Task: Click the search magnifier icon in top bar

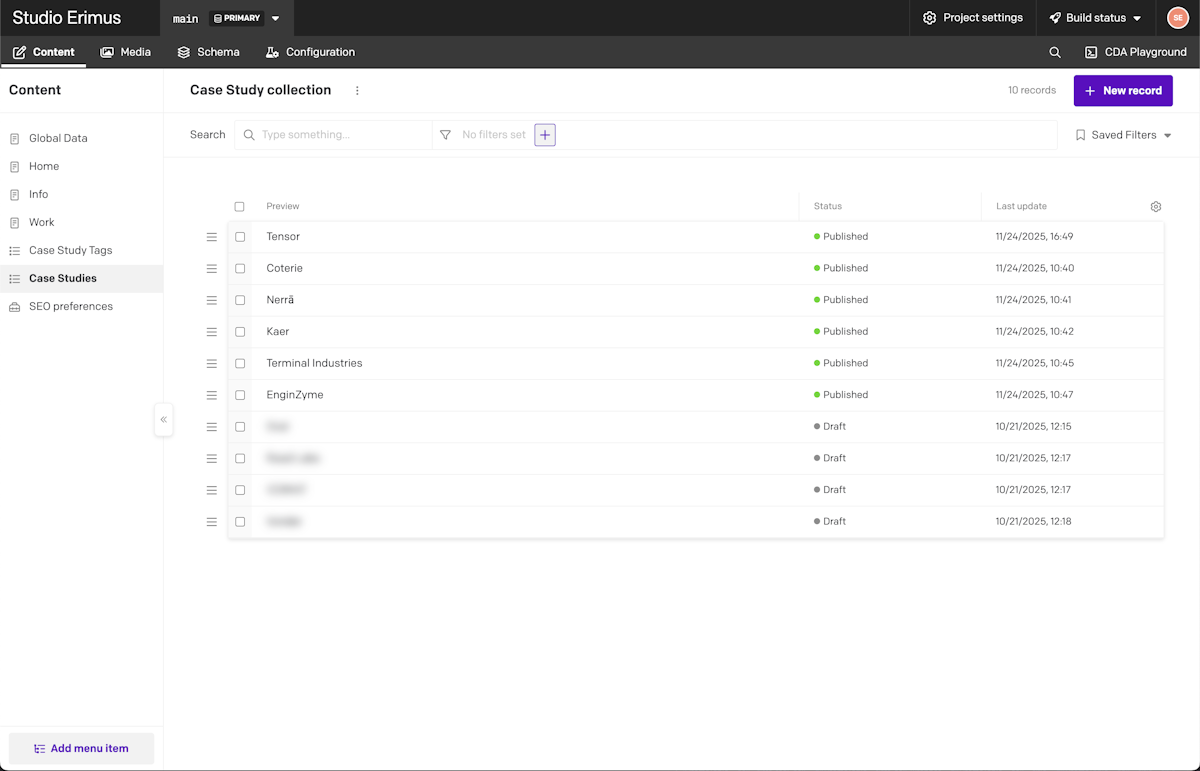Action: point(1055,52)
